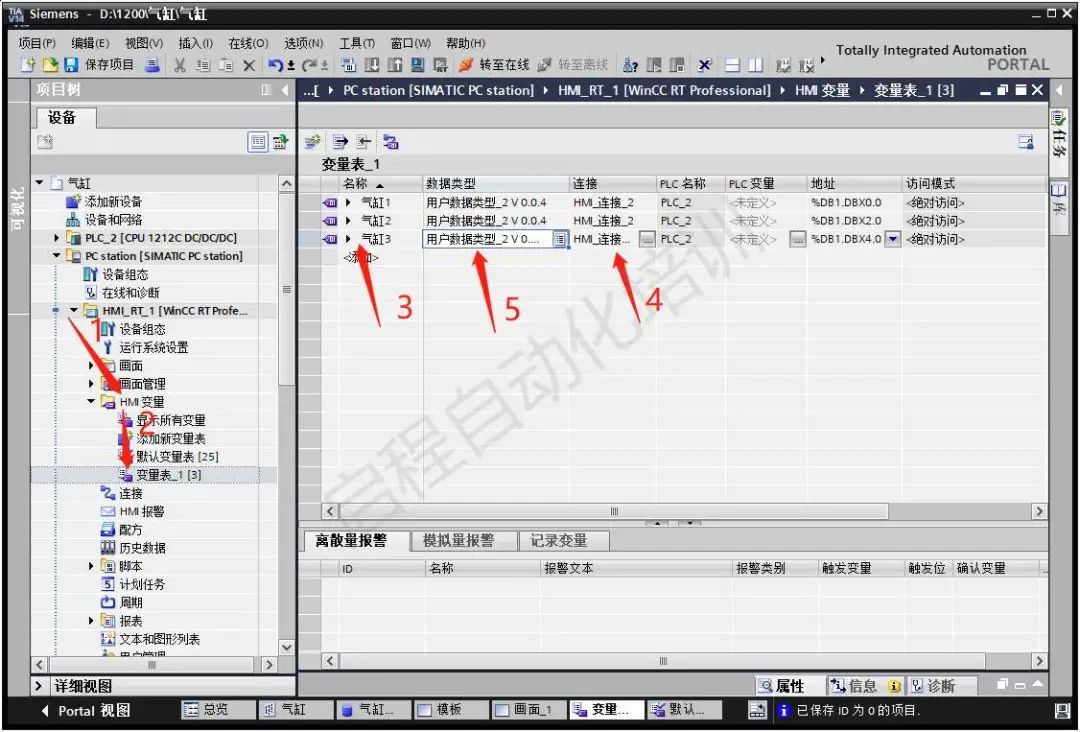Click browse button in 气缸3 PLC 变量 cell
Image resolution: width=1080 pixels, height=732 pixels.
pos(798,239)
